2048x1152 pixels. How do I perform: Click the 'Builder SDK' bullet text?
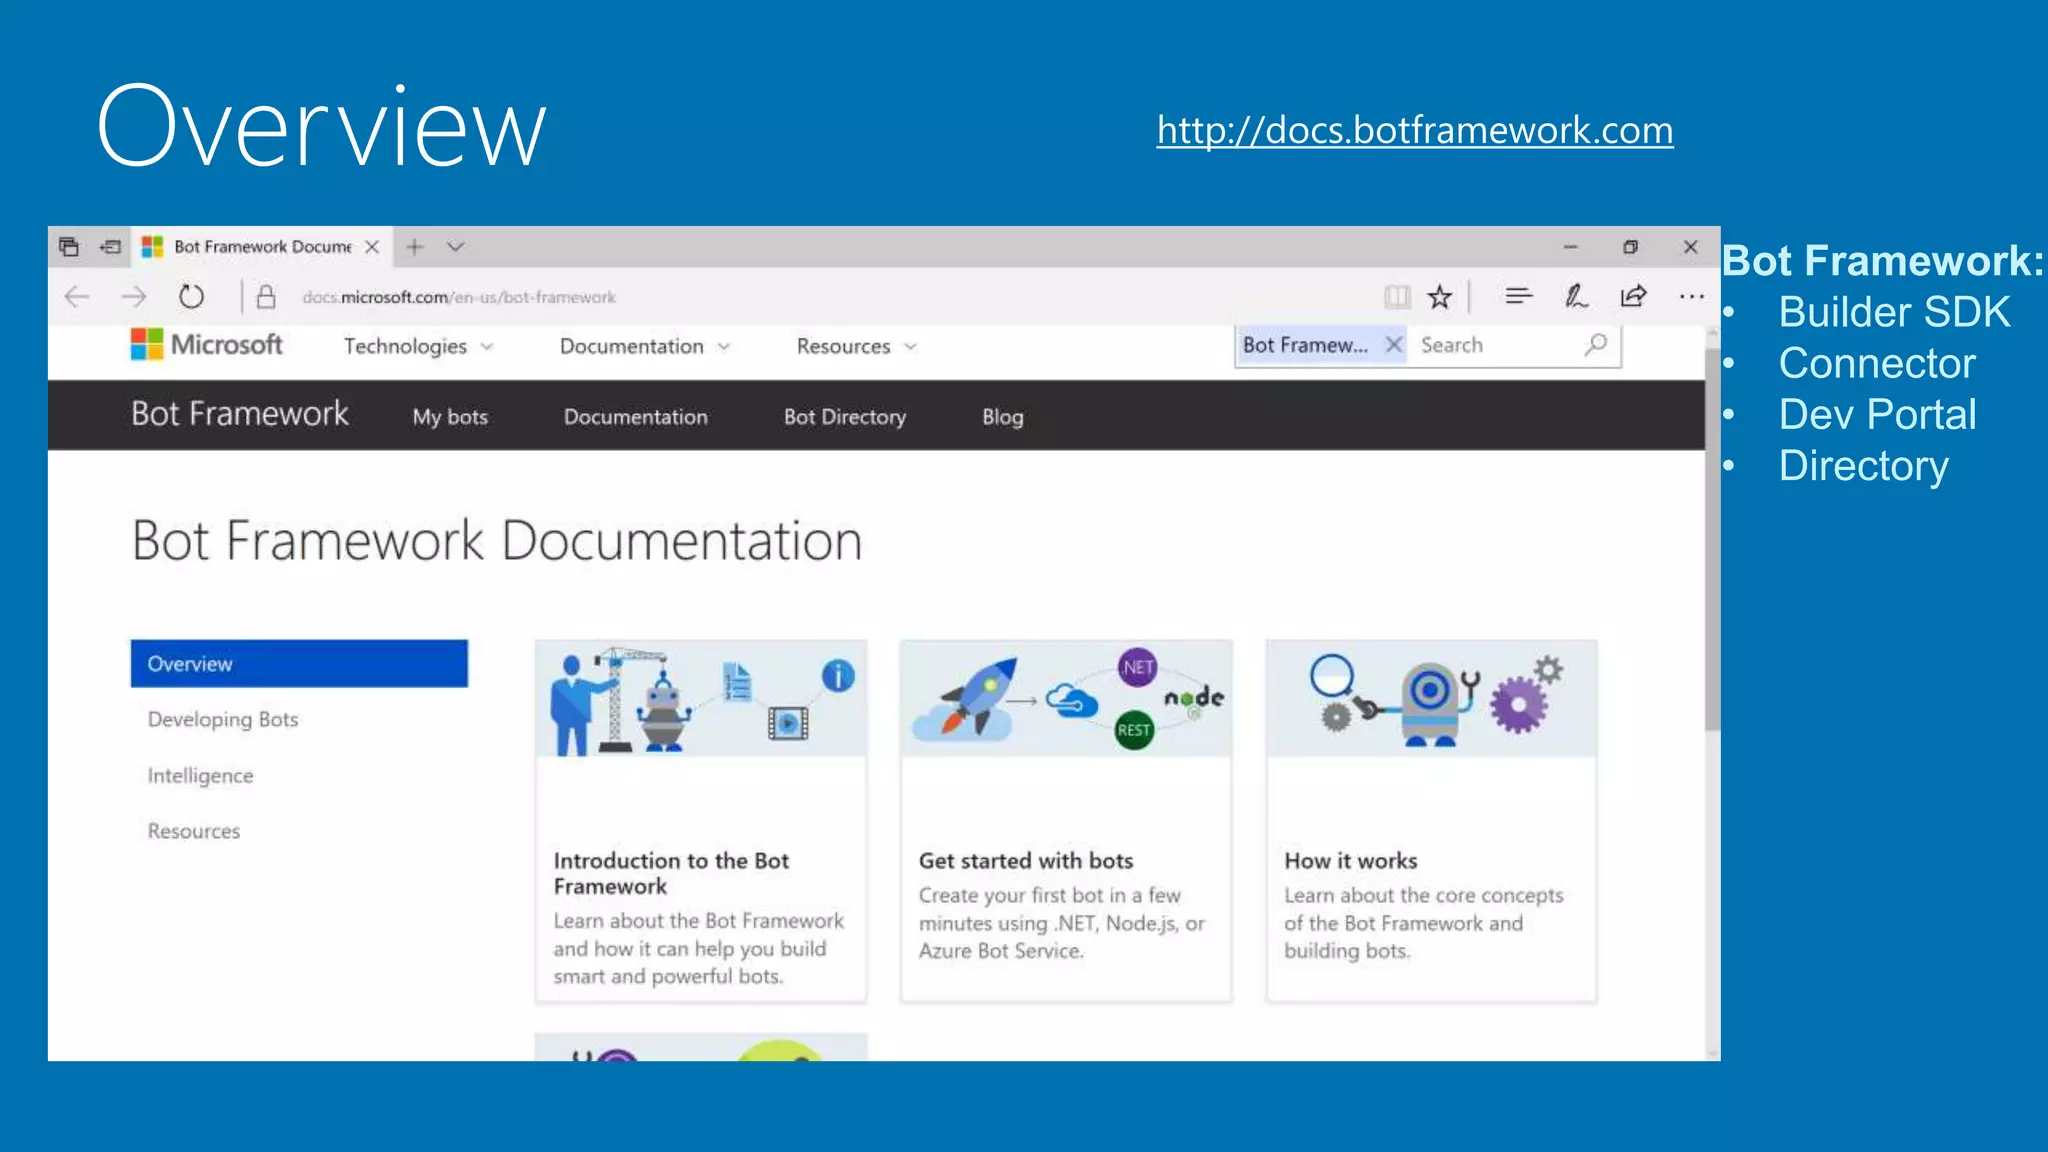tap(1894, 312)
